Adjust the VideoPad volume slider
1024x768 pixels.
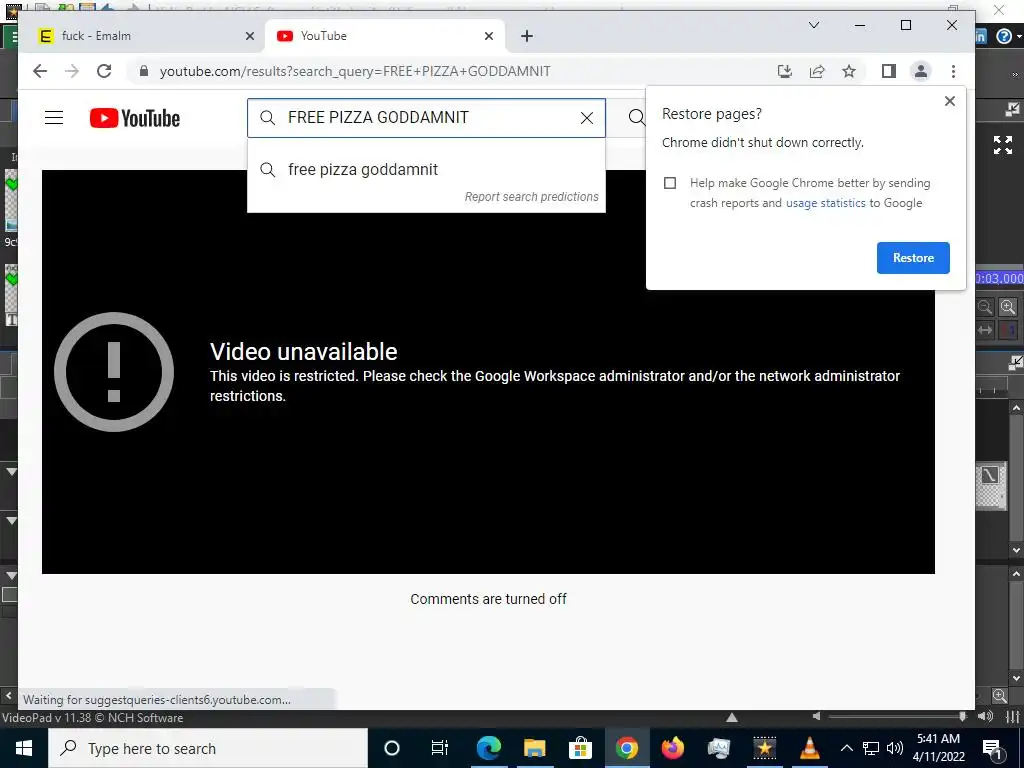point(894,716)
